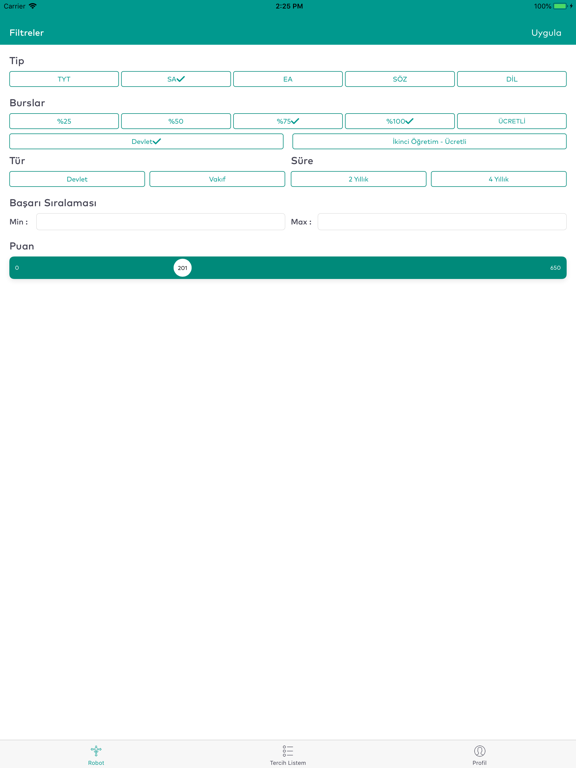Click the battery indicator in status bar

click(560, 6)
